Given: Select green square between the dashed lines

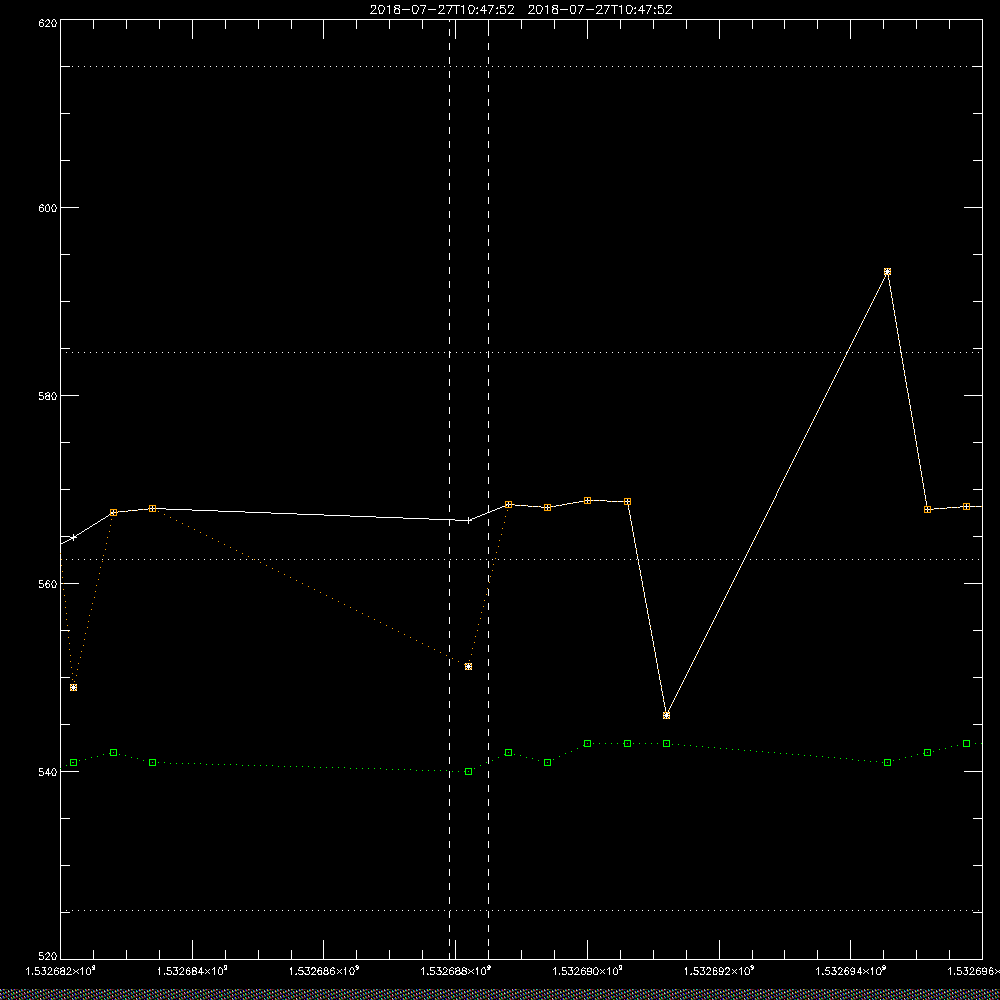Looking at the screenshot, I should 469,772.
